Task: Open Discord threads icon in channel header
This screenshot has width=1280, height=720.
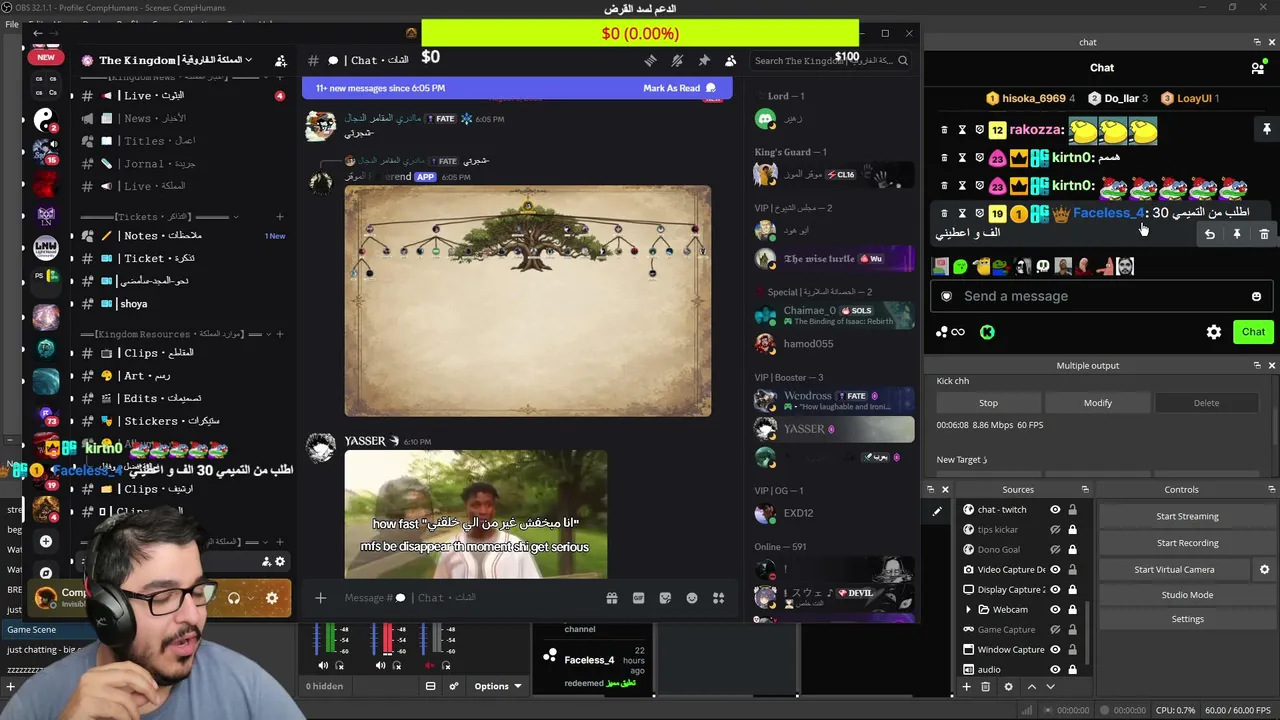Action: 650,61
